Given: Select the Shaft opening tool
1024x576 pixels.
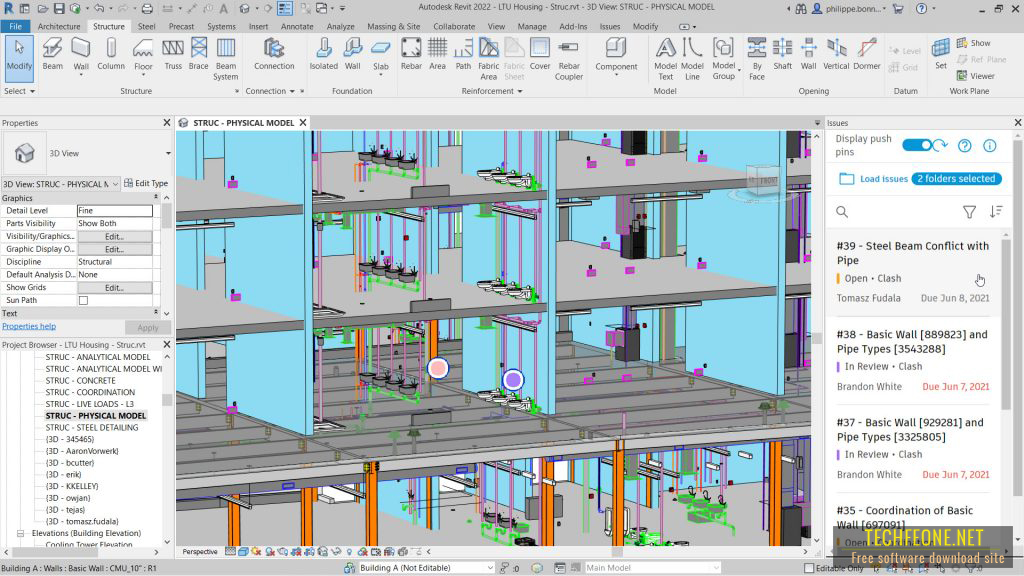Looking at the screenshot, I should [782, 54].
